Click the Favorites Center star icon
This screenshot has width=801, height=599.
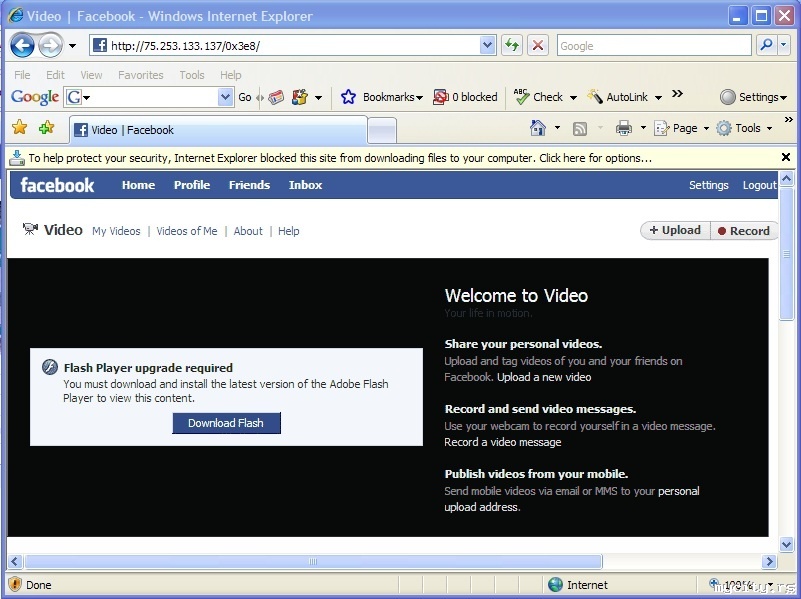click(x=19, y=127)
